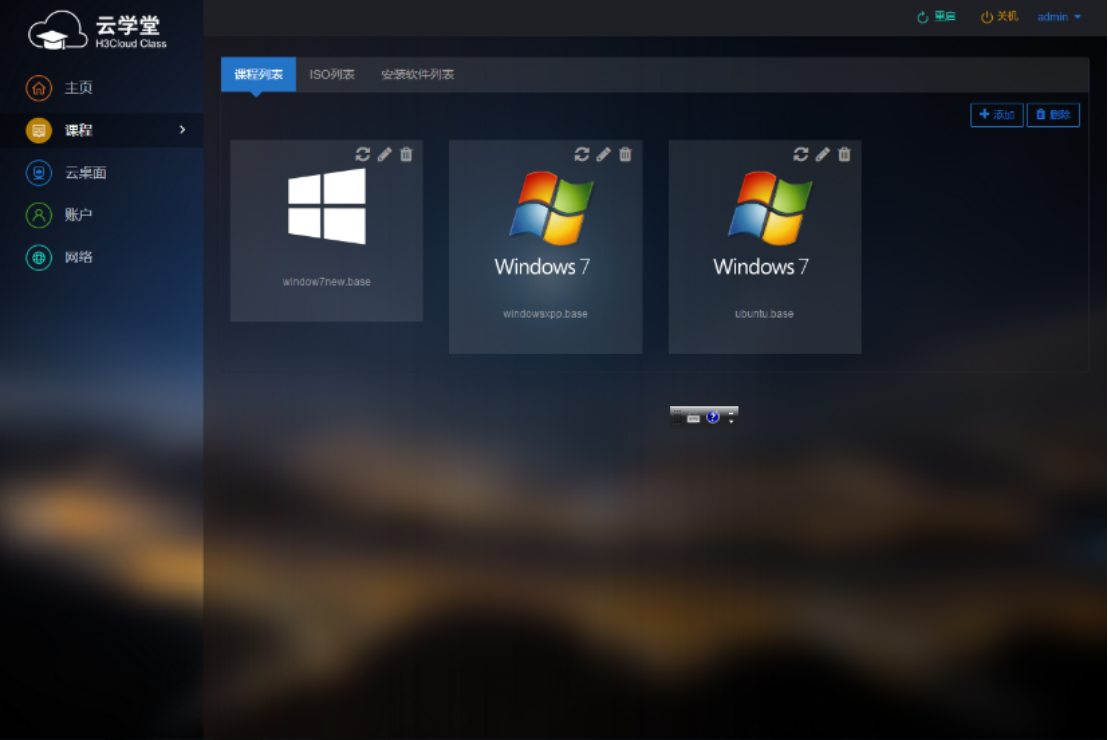Click the 重启 restart button
The height and width of the screenshot is (740, 1108).
pos(936,17)
